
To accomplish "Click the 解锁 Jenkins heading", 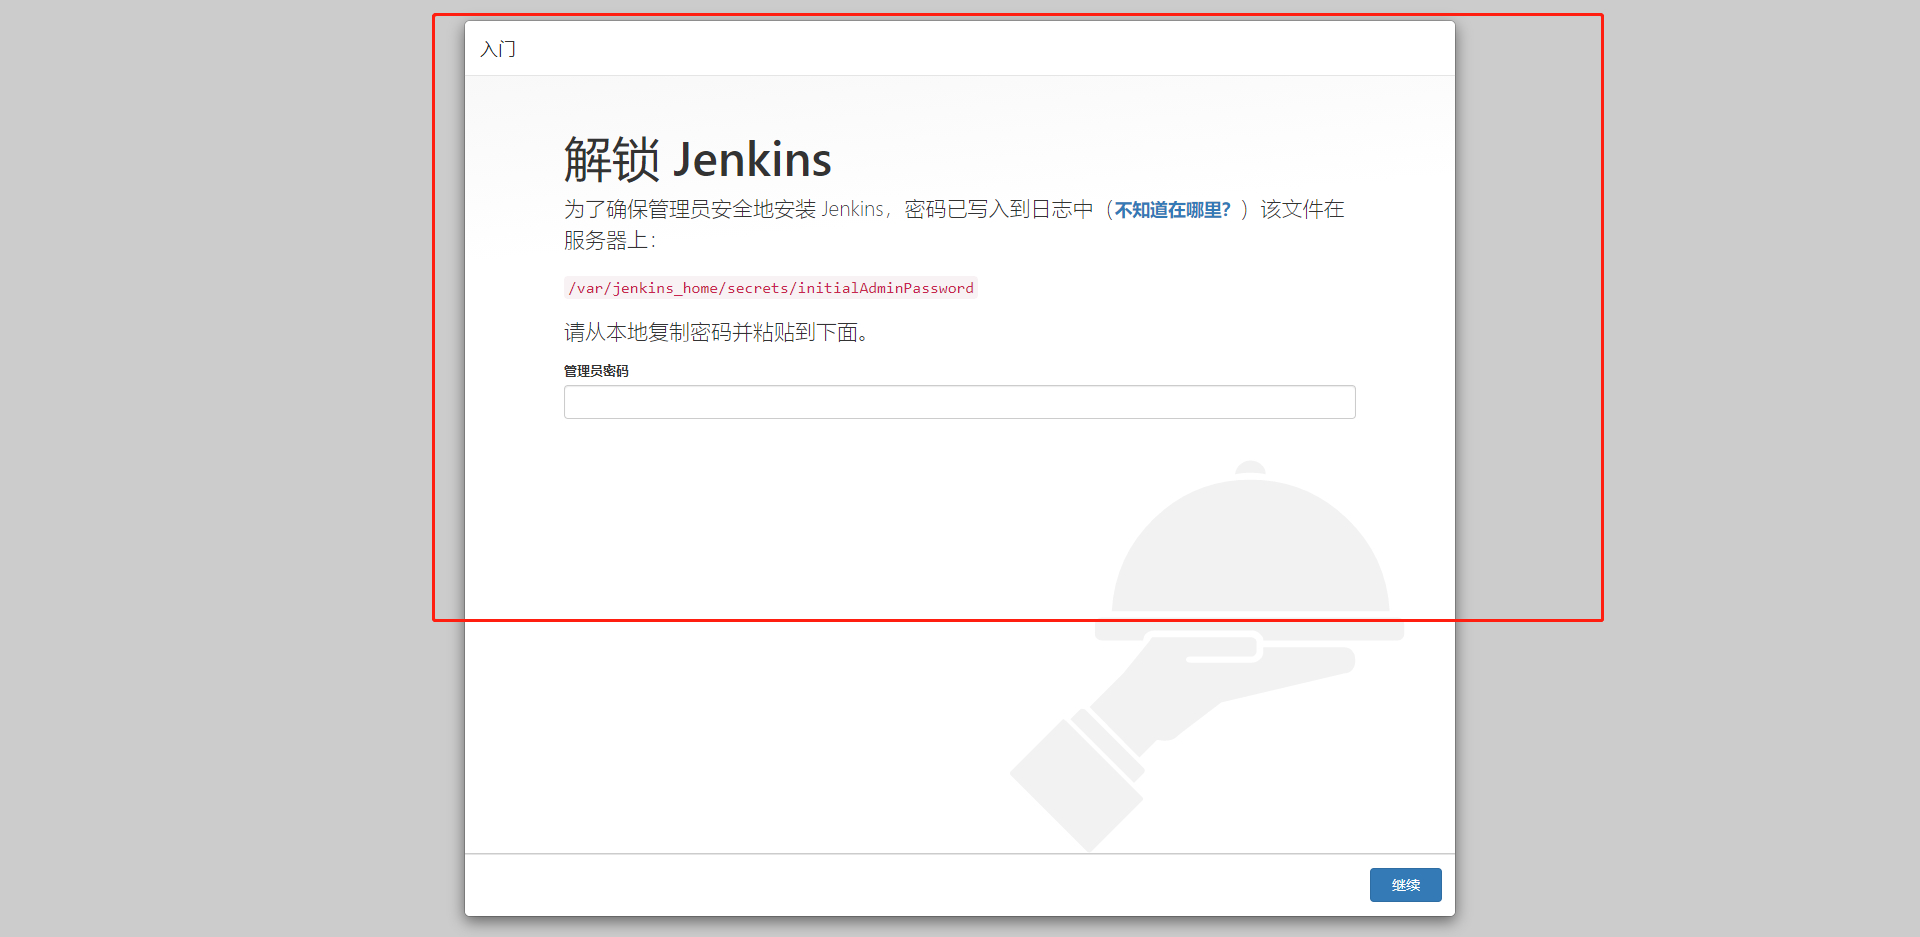I will (x=698, y=160).
